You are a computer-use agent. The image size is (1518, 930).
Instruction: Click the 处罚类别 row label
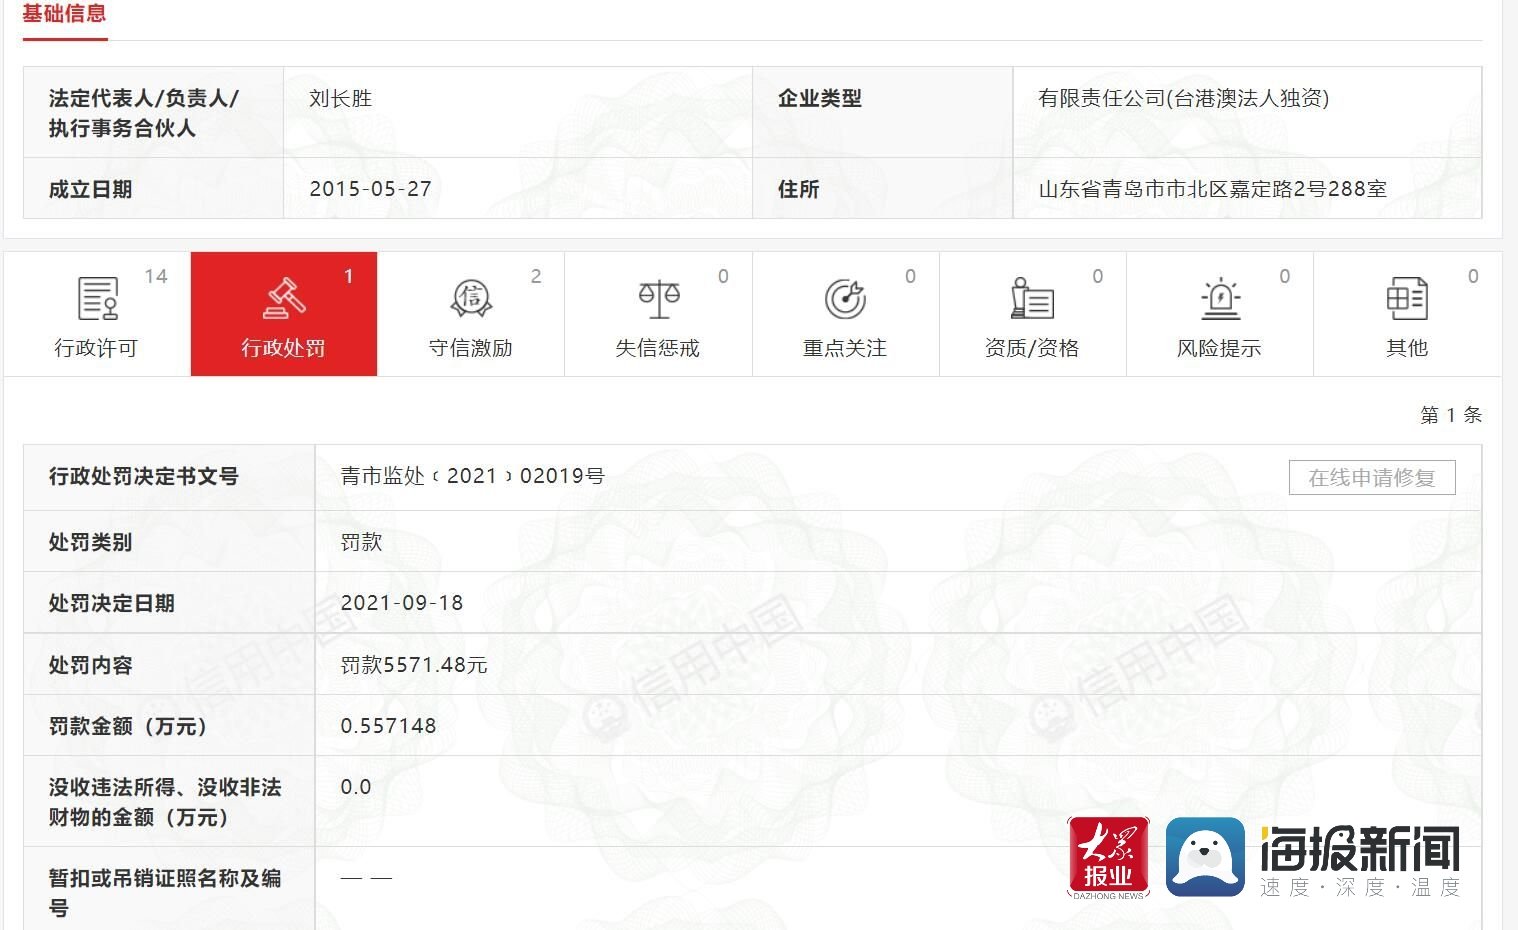tap(91, 542)
